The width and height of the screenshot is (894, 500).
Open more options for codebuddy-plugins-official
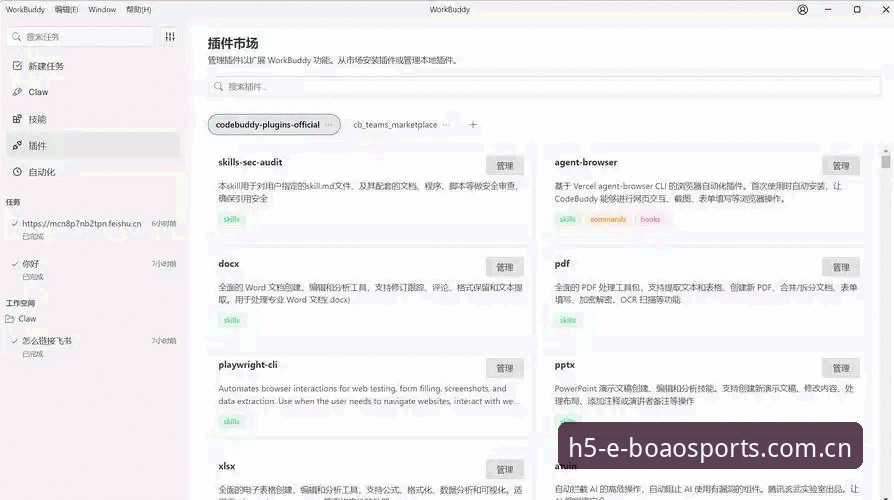pyautogui.click(x=329, y=125)
